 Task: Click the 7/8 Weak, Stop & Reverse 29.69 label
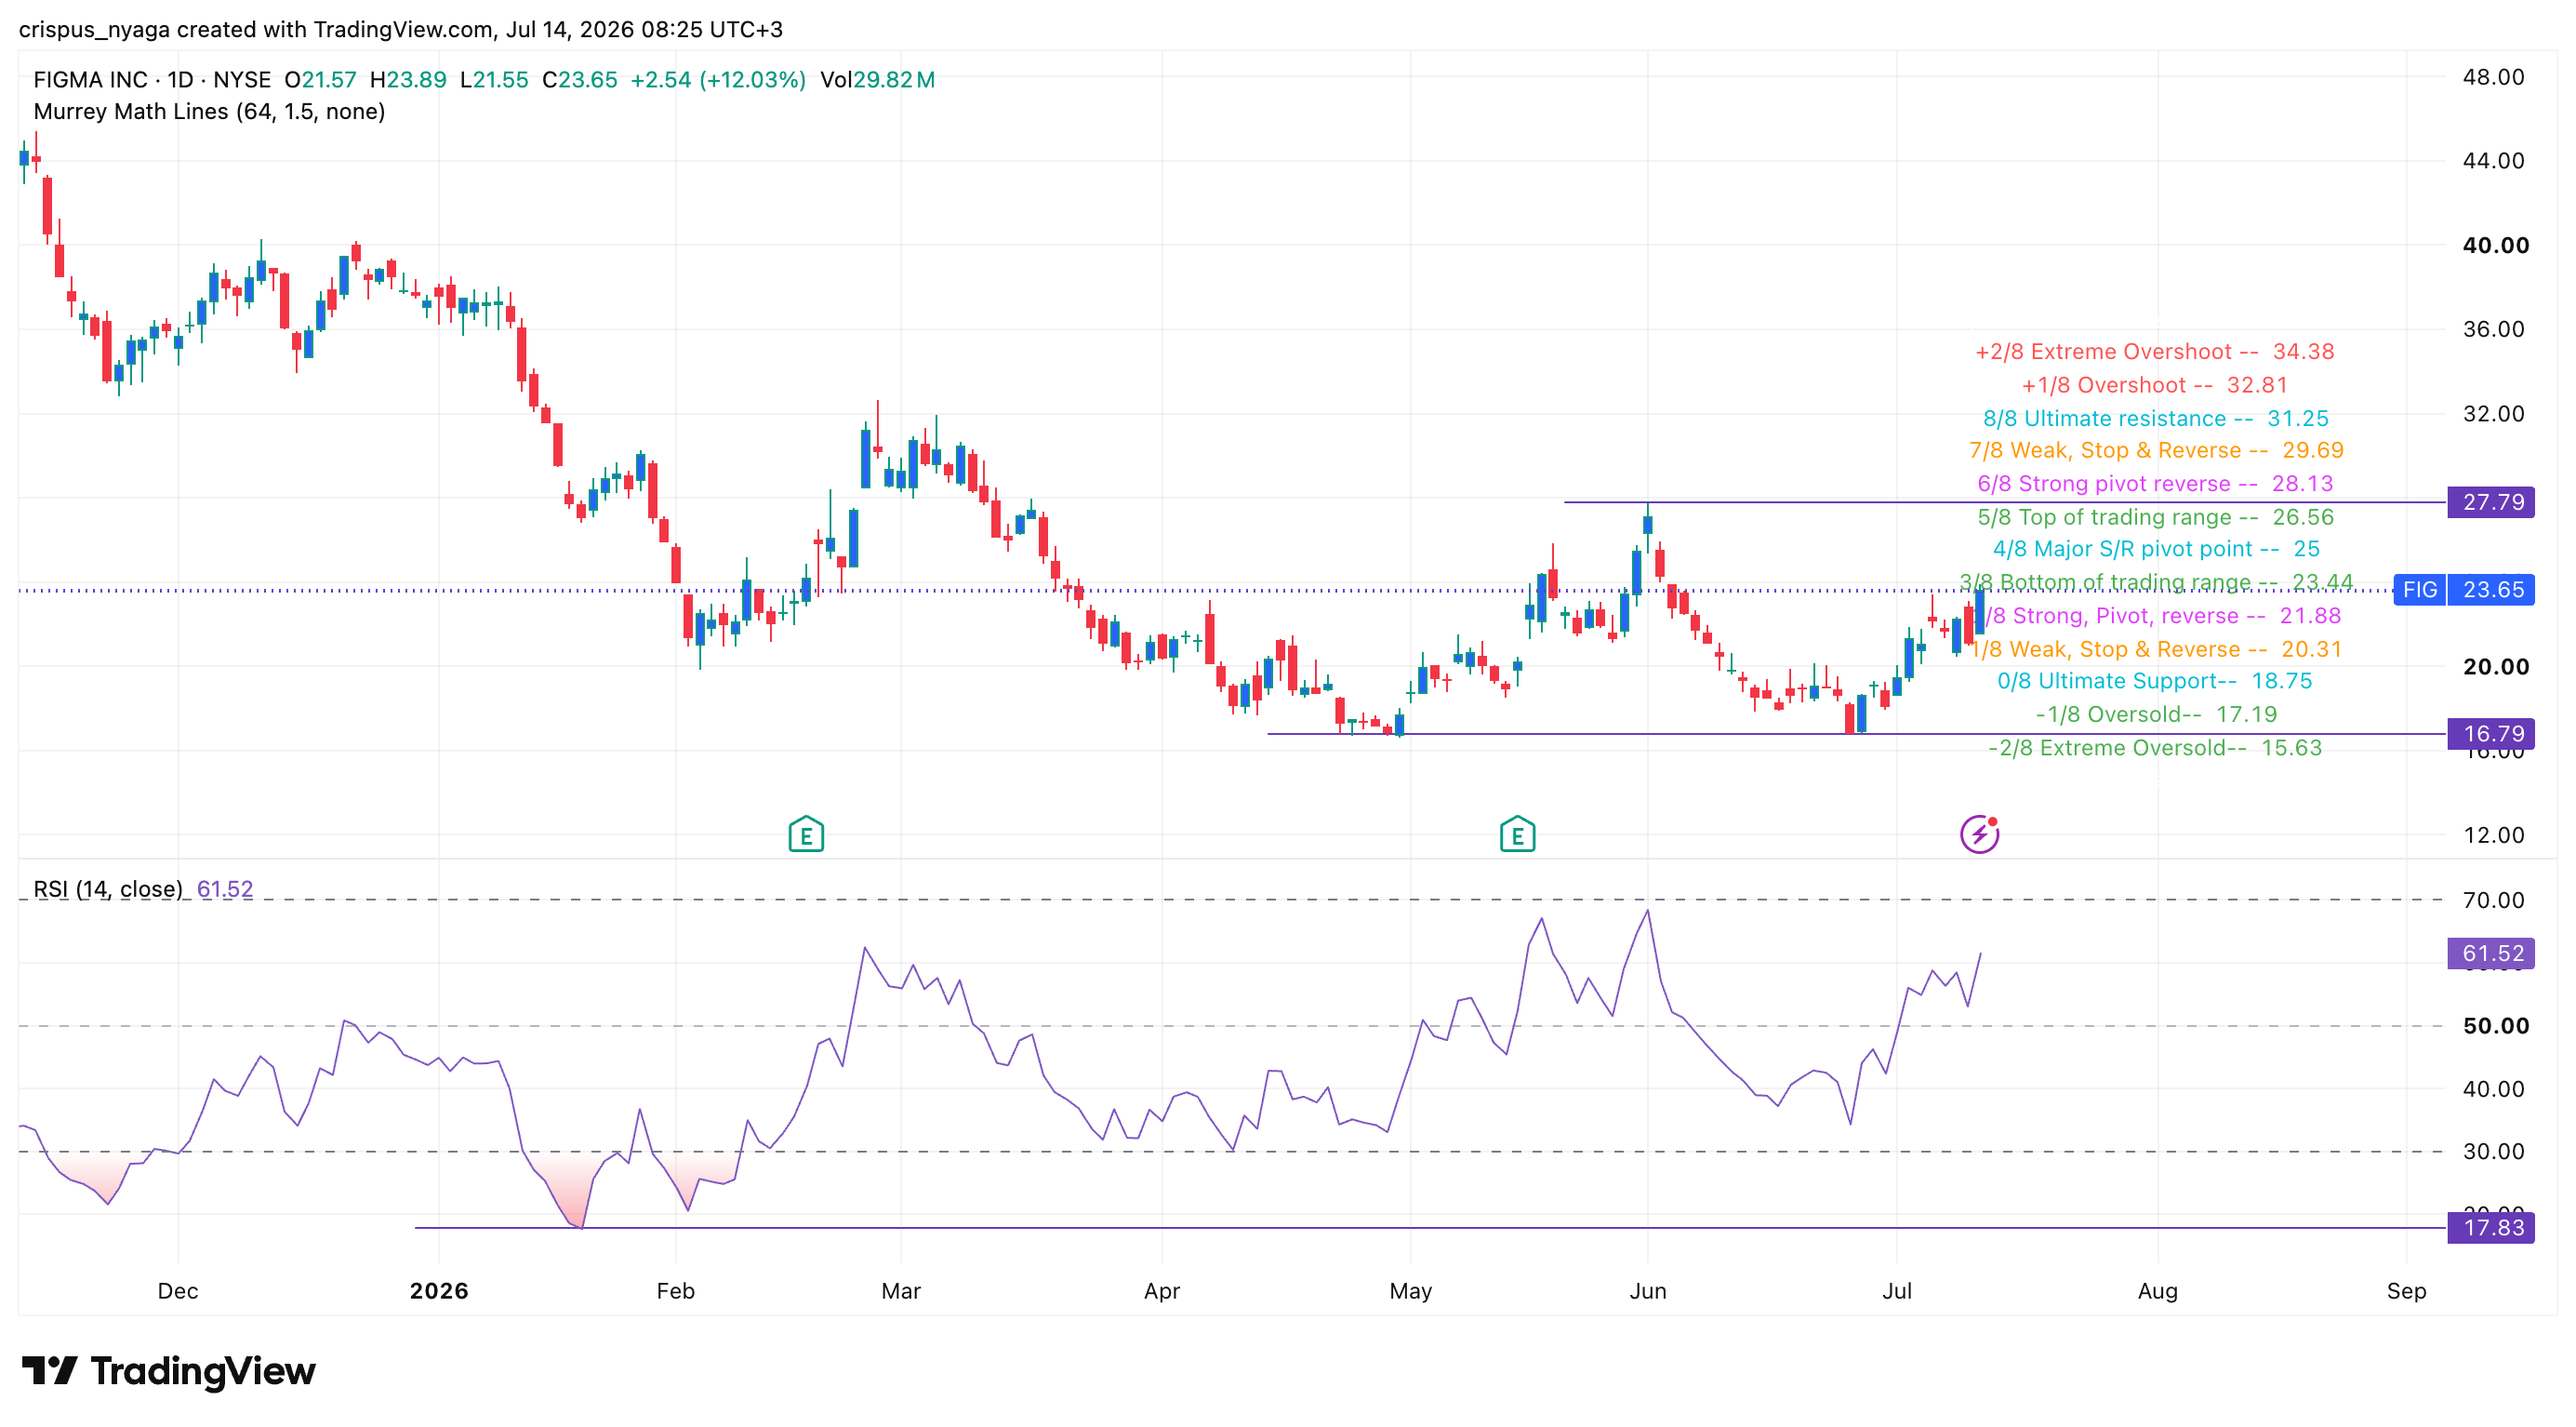[x=2156, y=451]
